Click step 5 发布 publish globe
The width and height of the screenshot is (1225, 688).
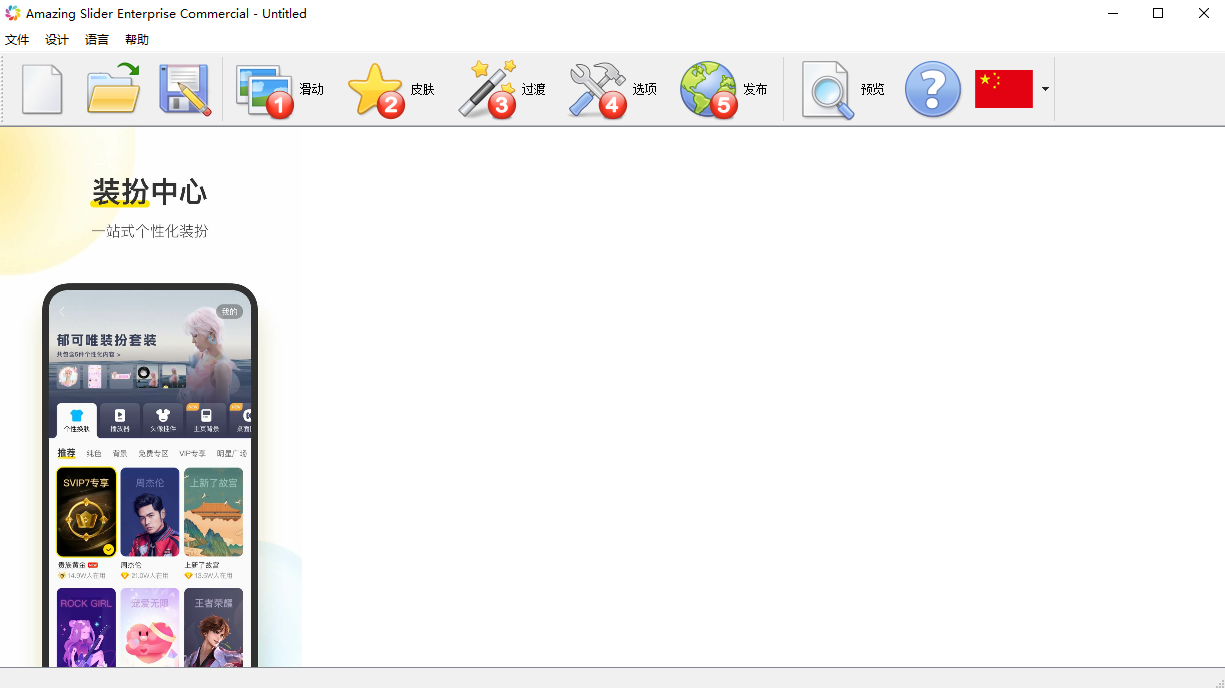click(x=723, y=90)
